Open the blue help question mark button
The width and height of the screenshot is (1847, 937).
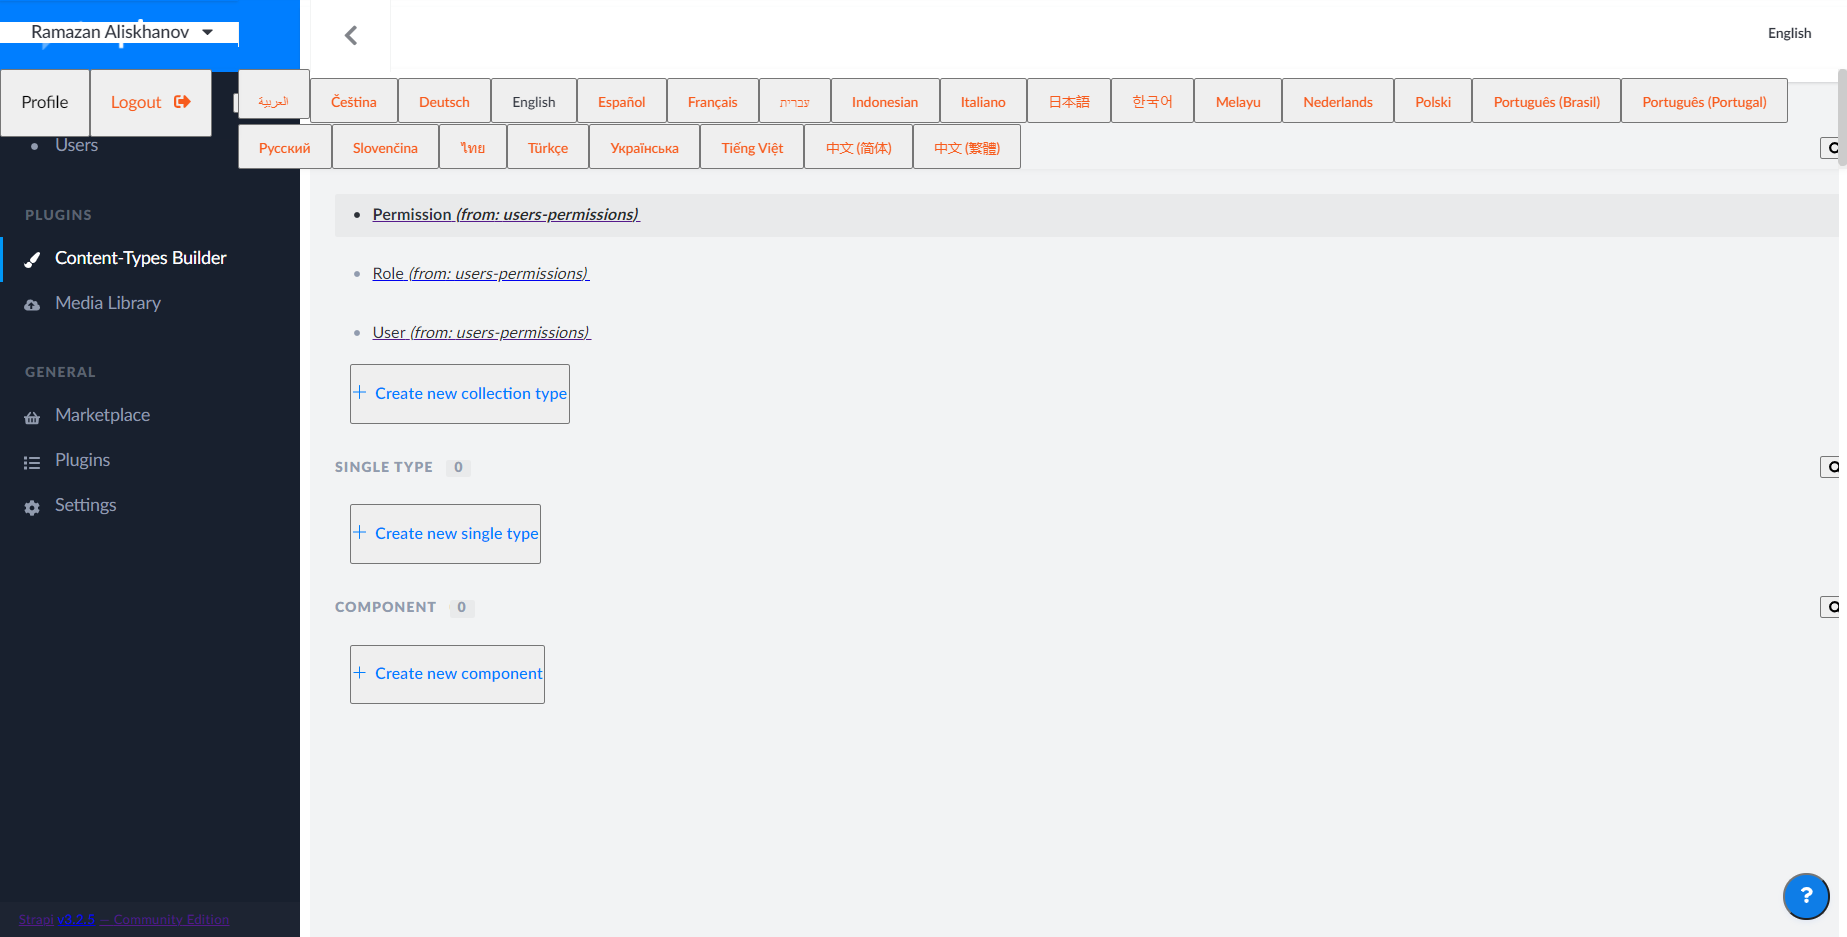coord(1806,896)
